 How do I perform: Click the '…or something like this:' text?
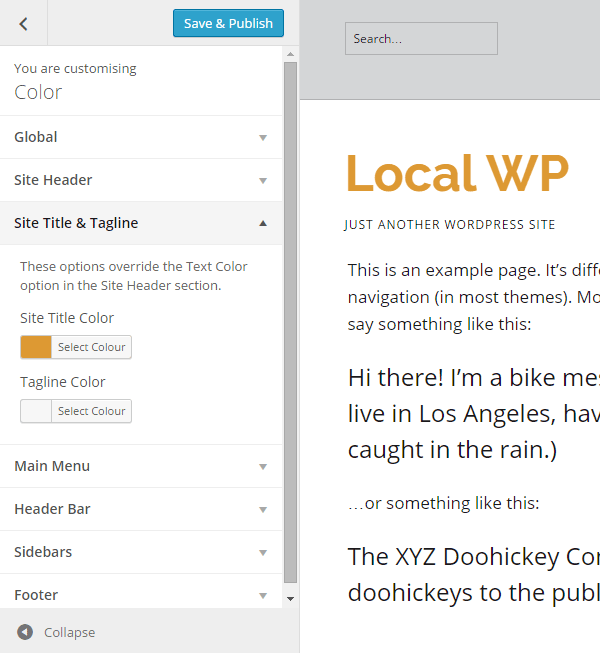tap(443, 503)
